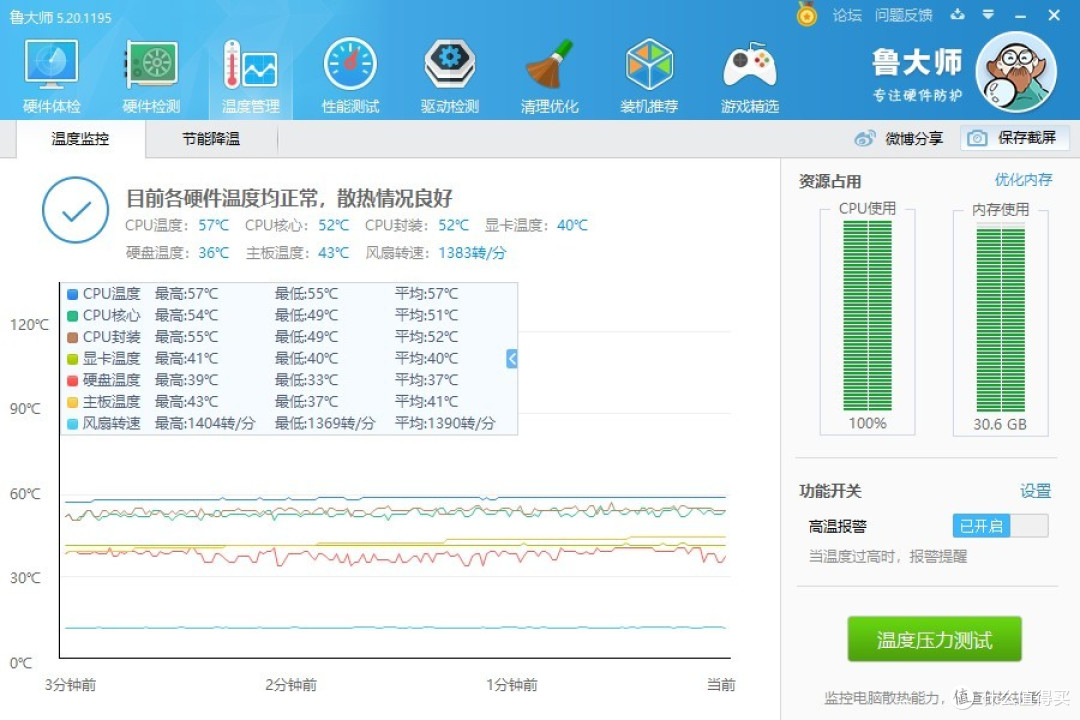
Task: Click 当前 time axis label
Action: (720, 685)
